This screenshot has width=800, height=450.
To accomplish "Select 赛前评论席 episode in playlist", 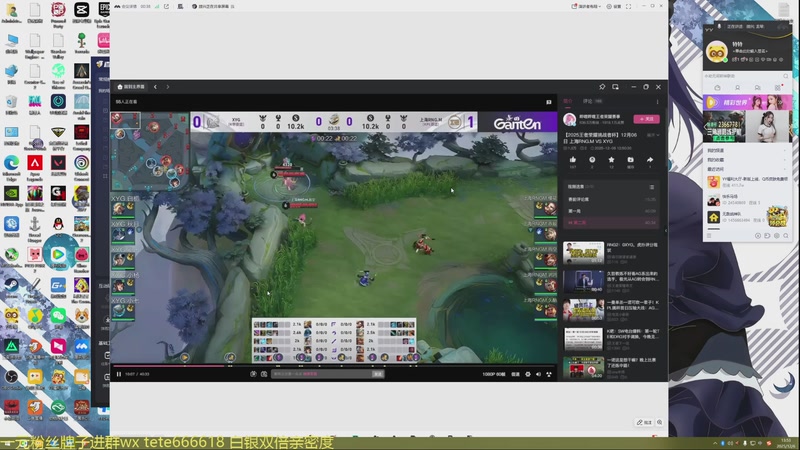I will tap(611, 199).
